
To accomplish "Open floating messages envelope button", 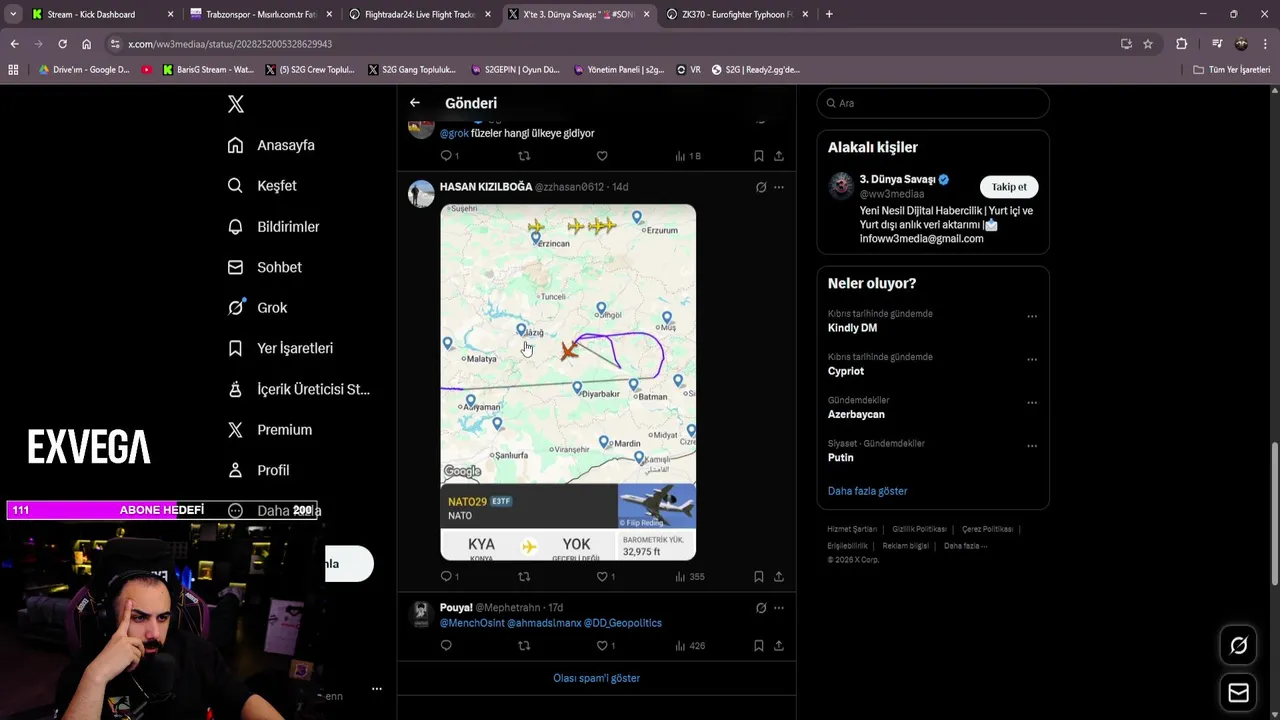I will click(1238, 693).
